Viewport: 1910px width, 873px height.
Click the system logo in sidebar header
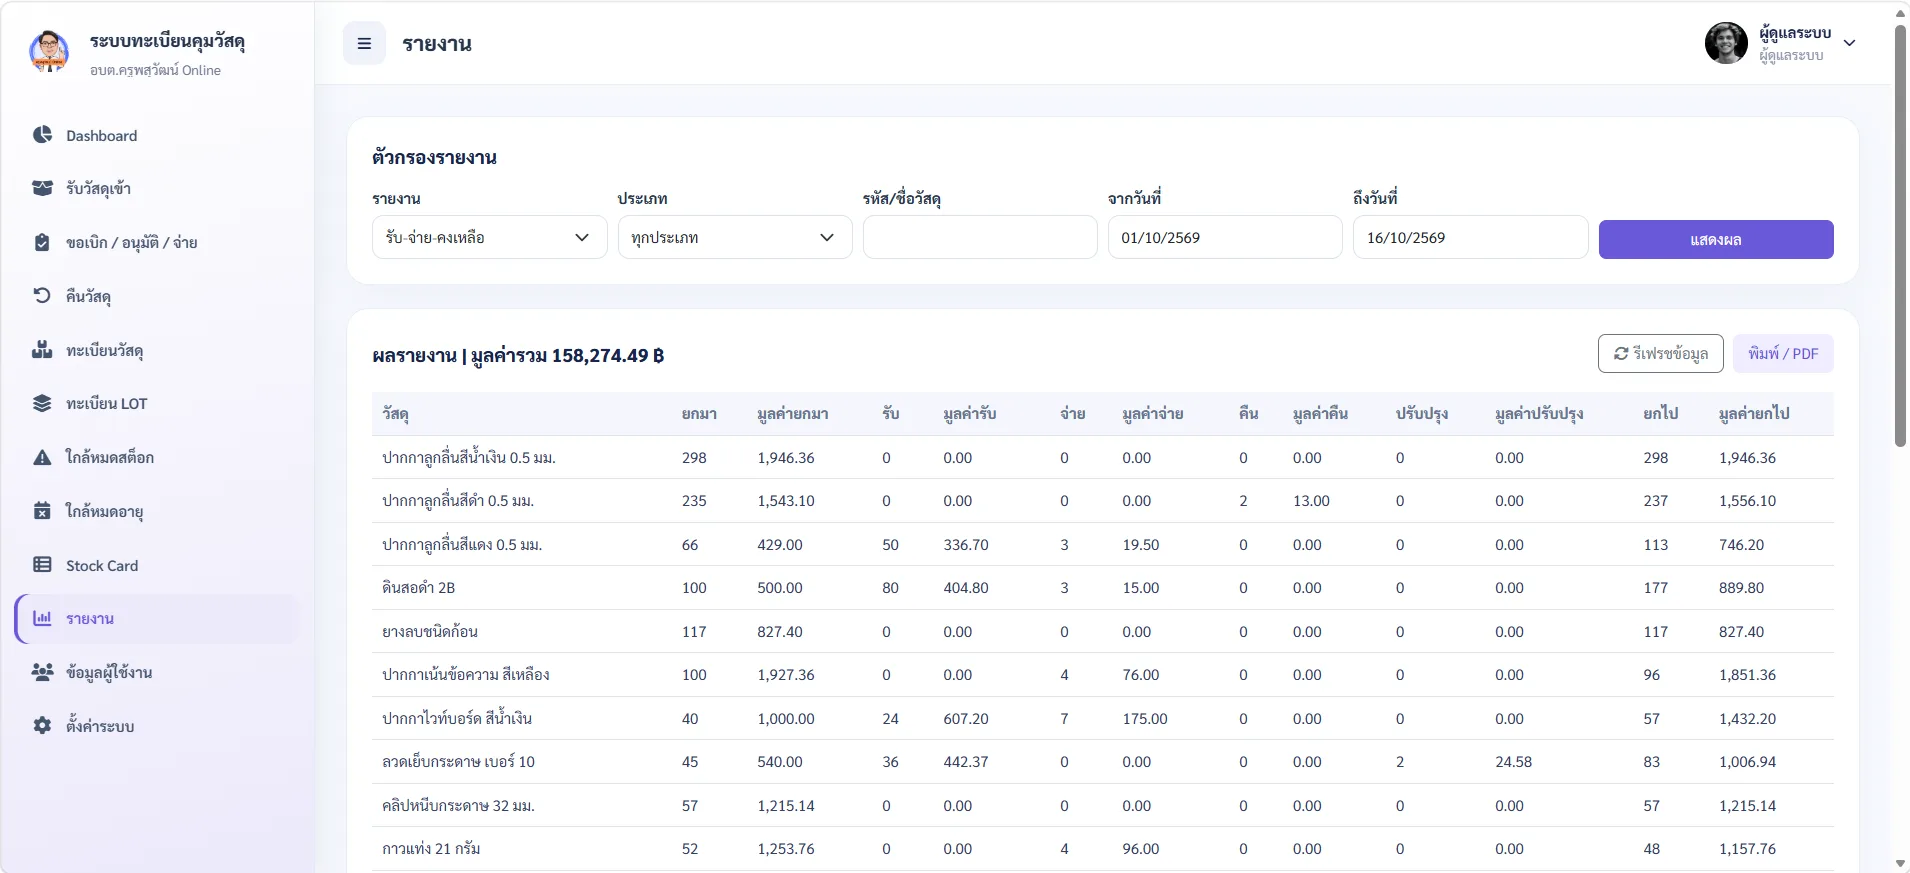(x=49, y=52)
